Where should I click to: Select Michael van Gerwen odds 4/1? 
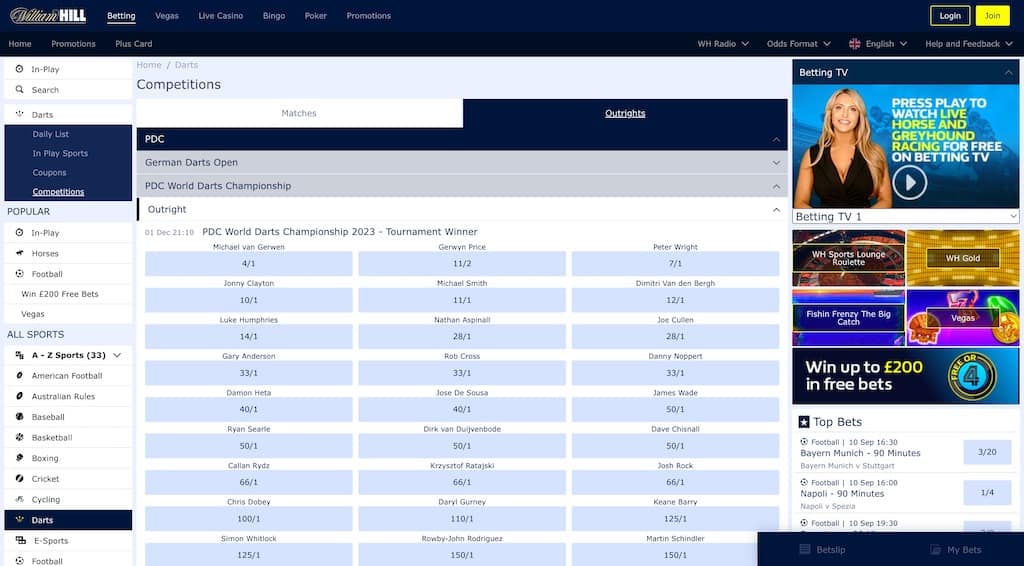coord(249,264)
